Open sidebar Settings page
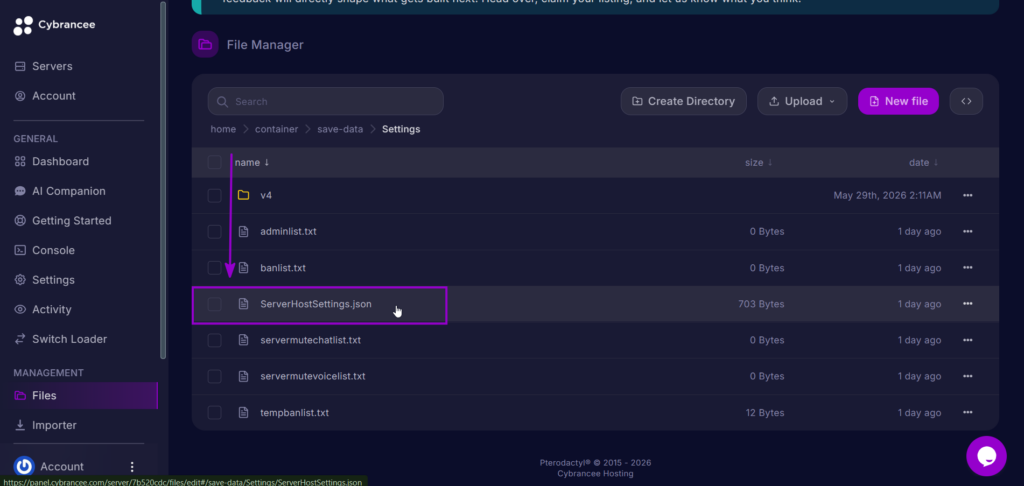Image resolution: width=1024 pixels, height=486 pixels. pyautogui.click(x=45, y=280)
